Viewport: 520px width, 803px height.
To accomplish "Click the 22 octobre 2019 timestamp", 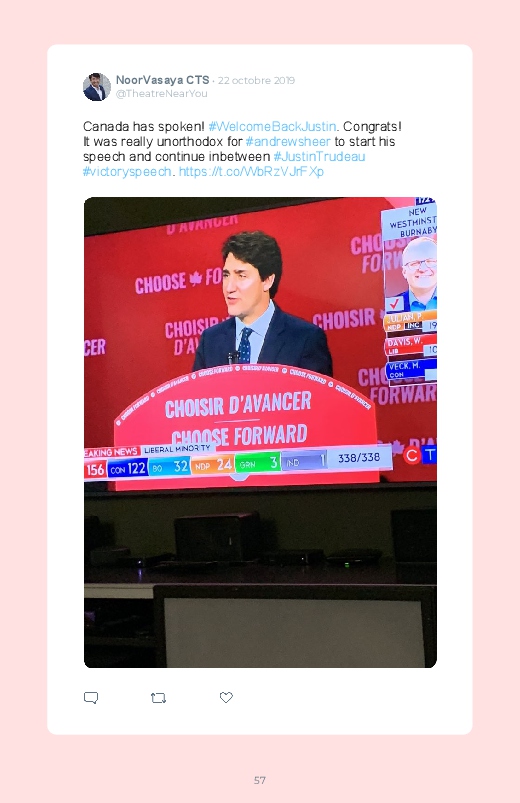I will (256, 80).
